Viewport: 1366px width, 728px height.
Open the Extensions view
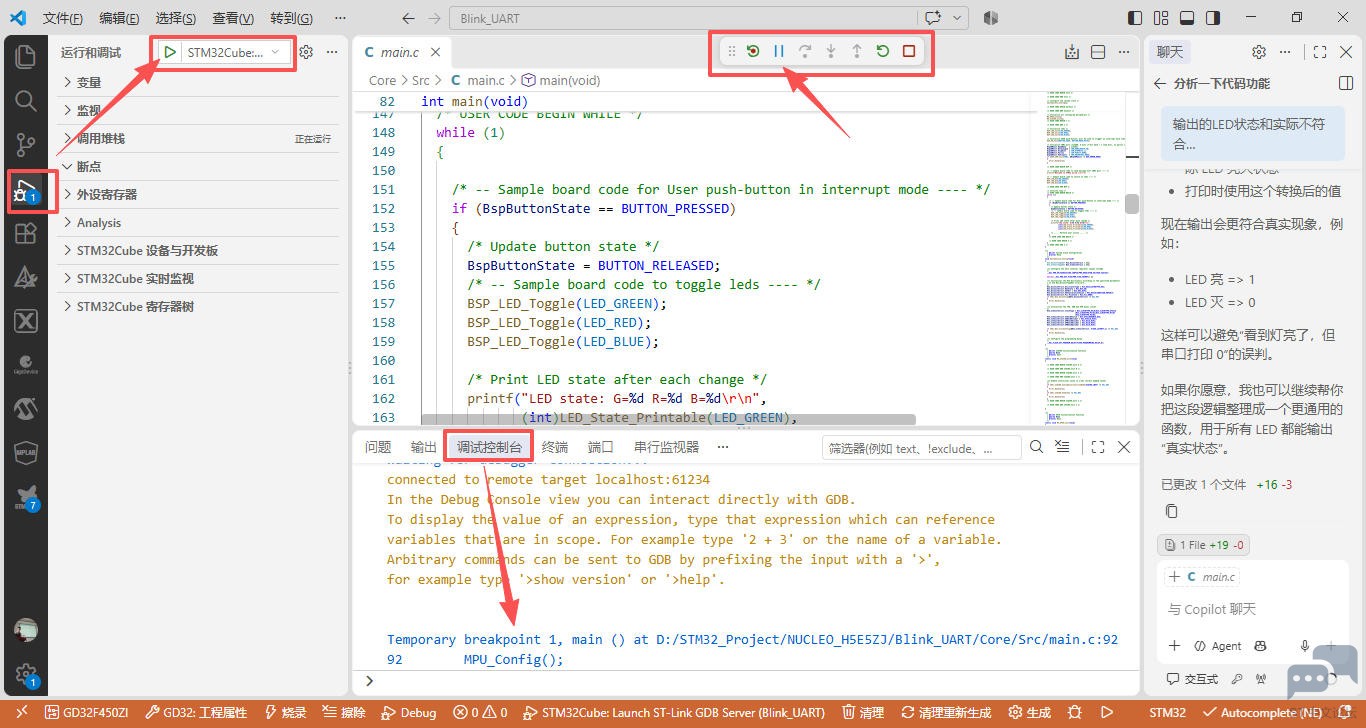point(25,234)
